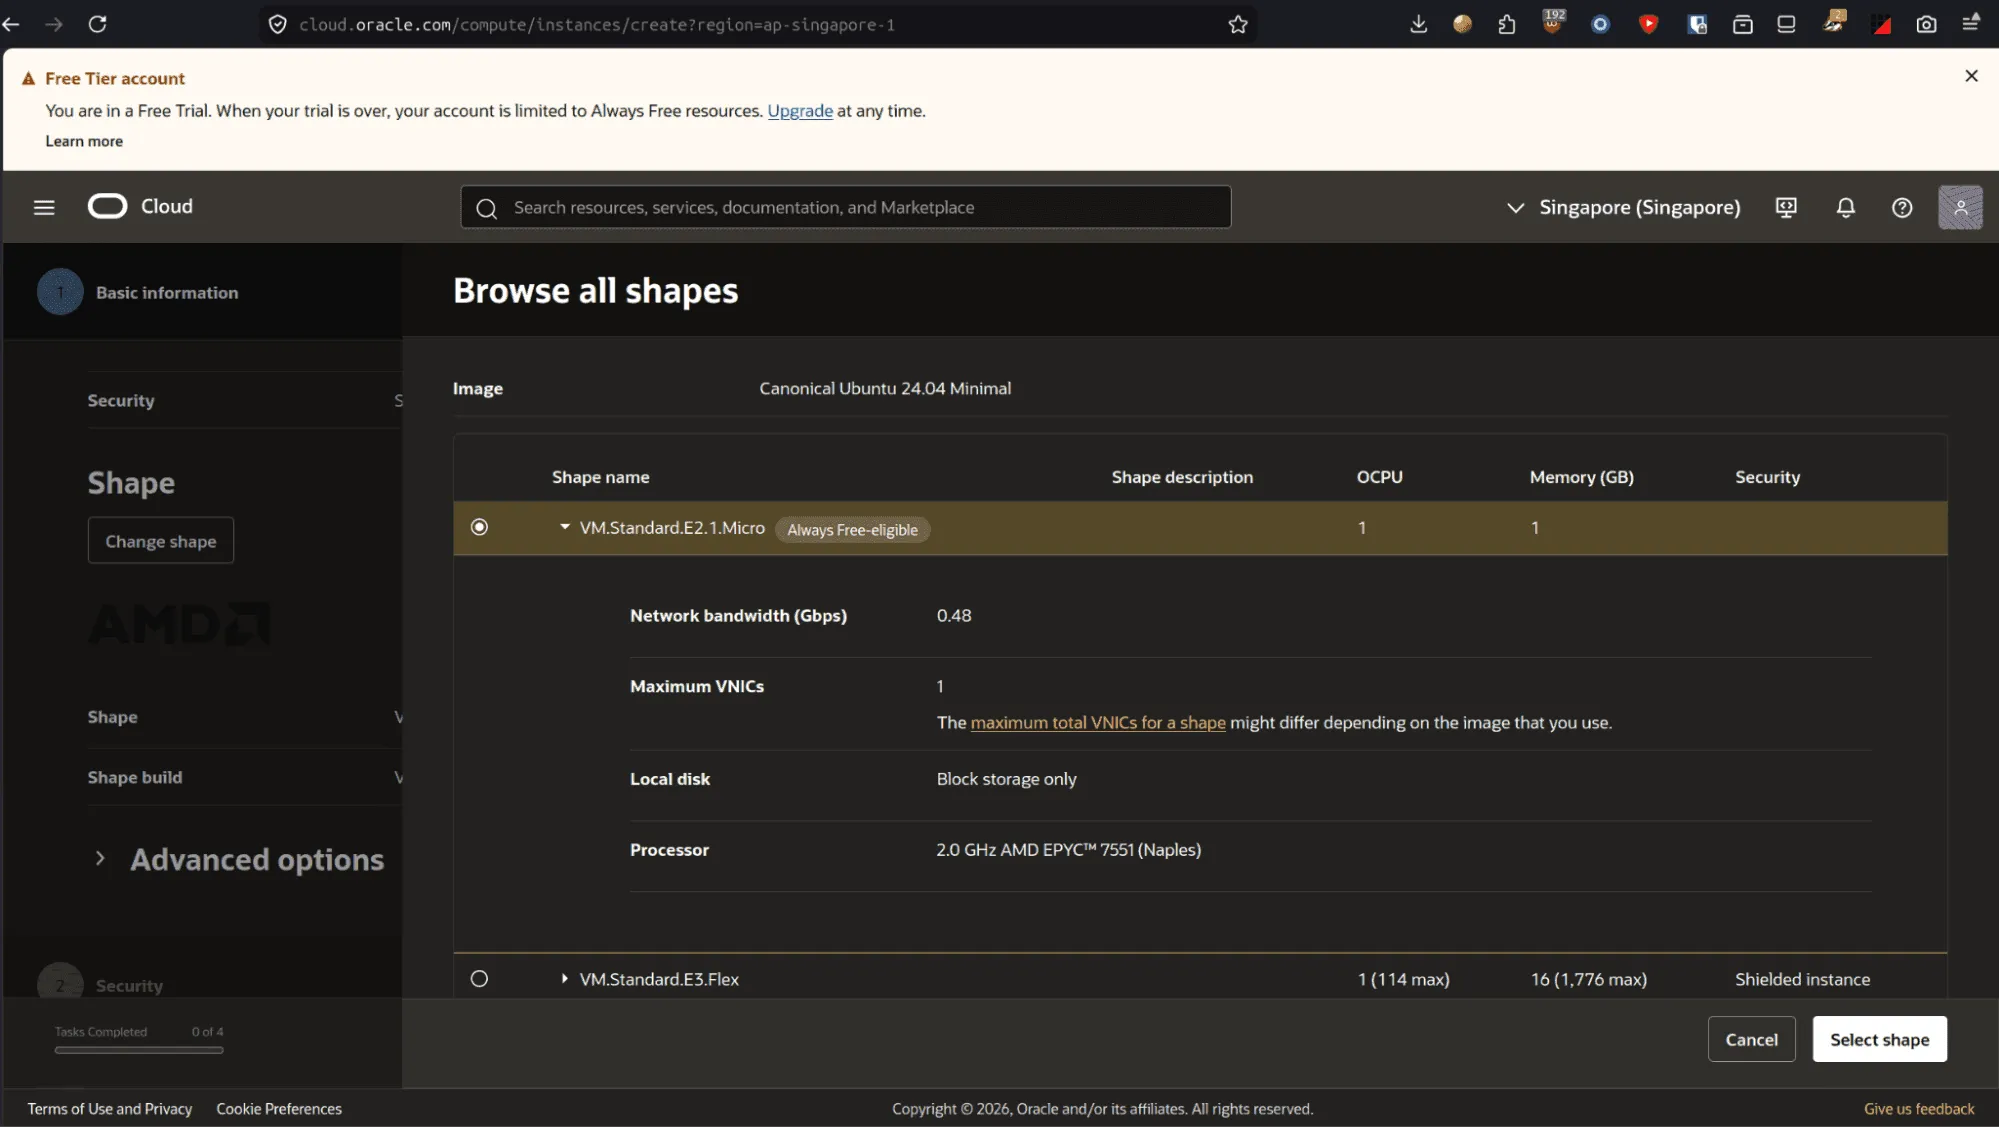The image size is (1999, 1128).
Task: Click the Shielded instance cell
Action: (1802, 979)
